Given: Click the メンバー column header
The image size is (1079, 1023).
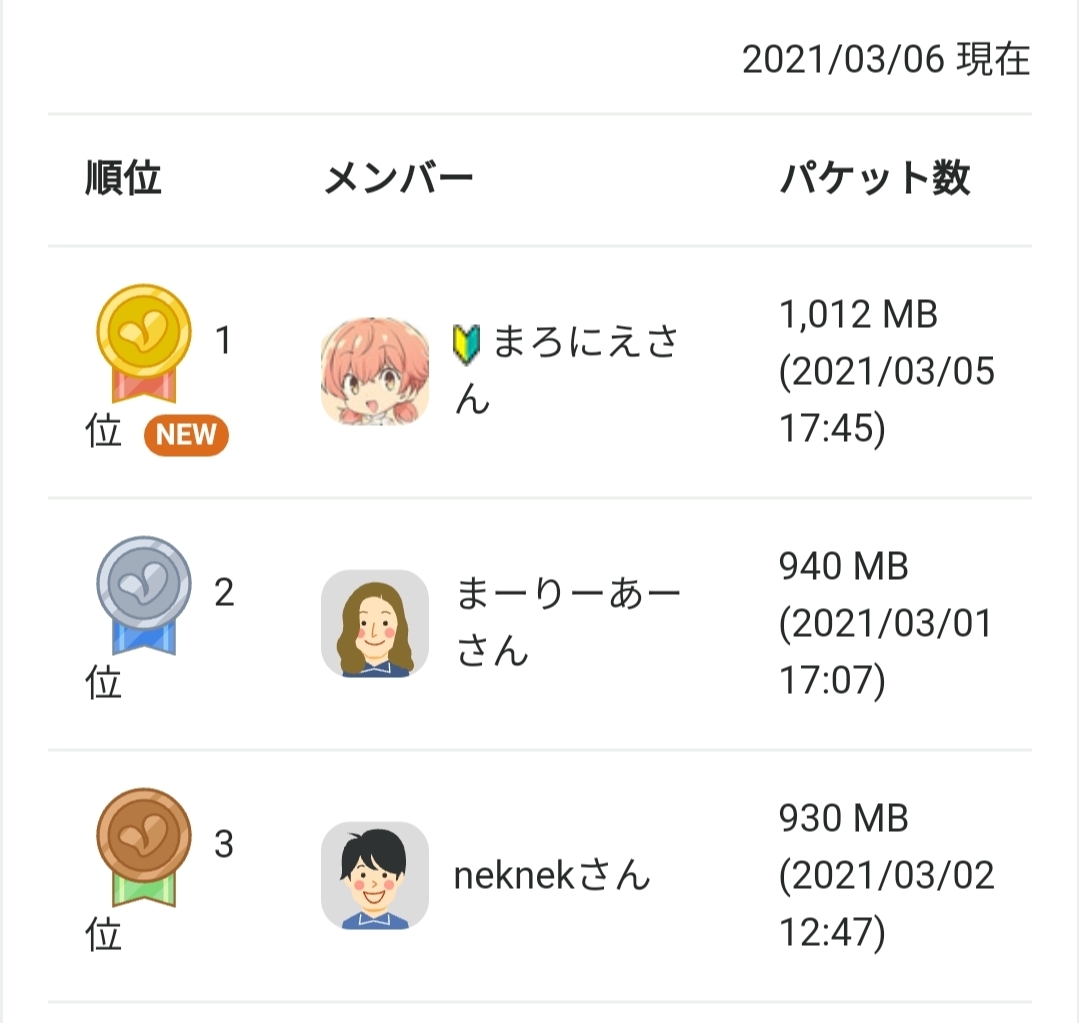Looking at the screenshot, I should pyautogui.click(x=399, y=180).
